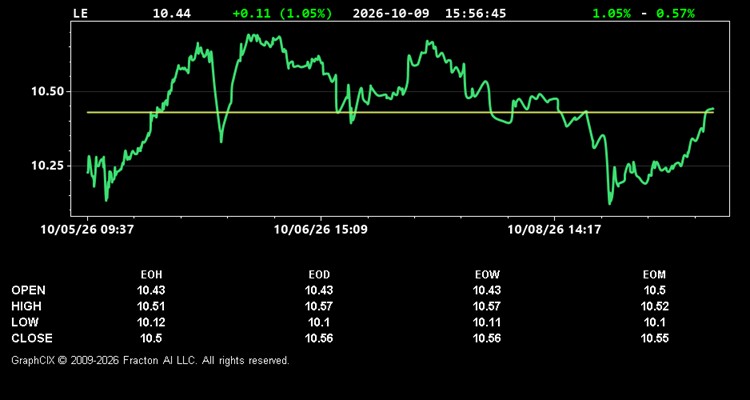The width and height of the screenshot is (750, 400).
Task: Click the 0.57% value in header
Action: (675, 13)
